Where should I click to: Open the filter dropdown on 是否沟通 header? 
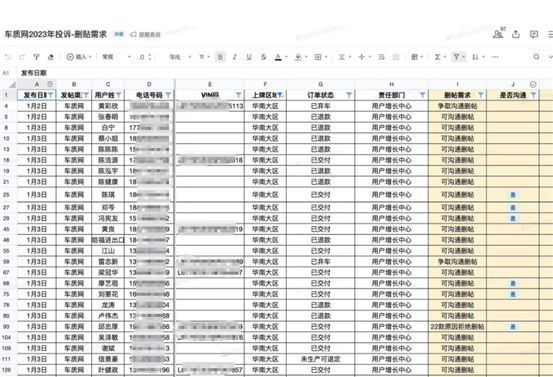533,95
